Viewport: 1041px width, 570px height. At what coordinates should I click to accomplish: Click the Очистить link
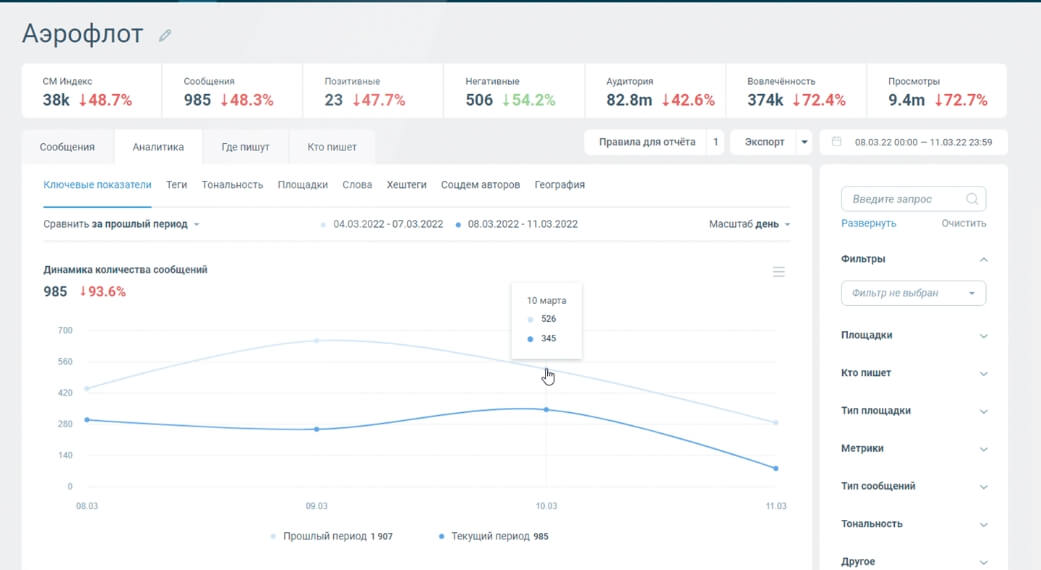(x=963, y=224)
